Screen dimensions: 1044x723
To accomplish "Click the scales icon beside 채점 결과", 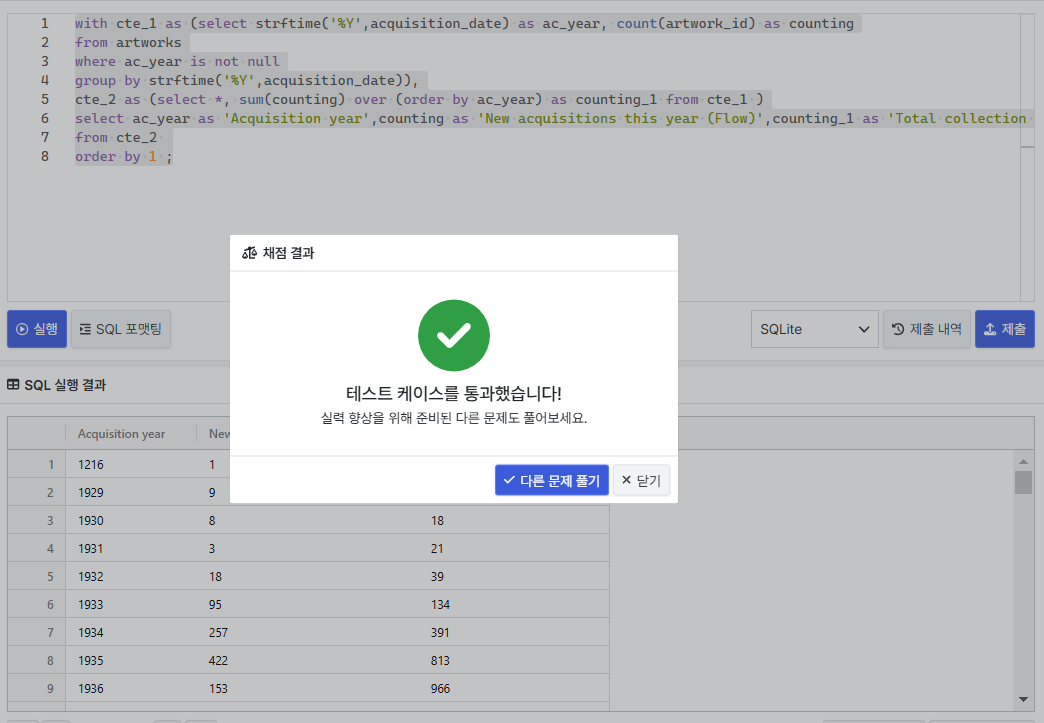I will 250,253.
